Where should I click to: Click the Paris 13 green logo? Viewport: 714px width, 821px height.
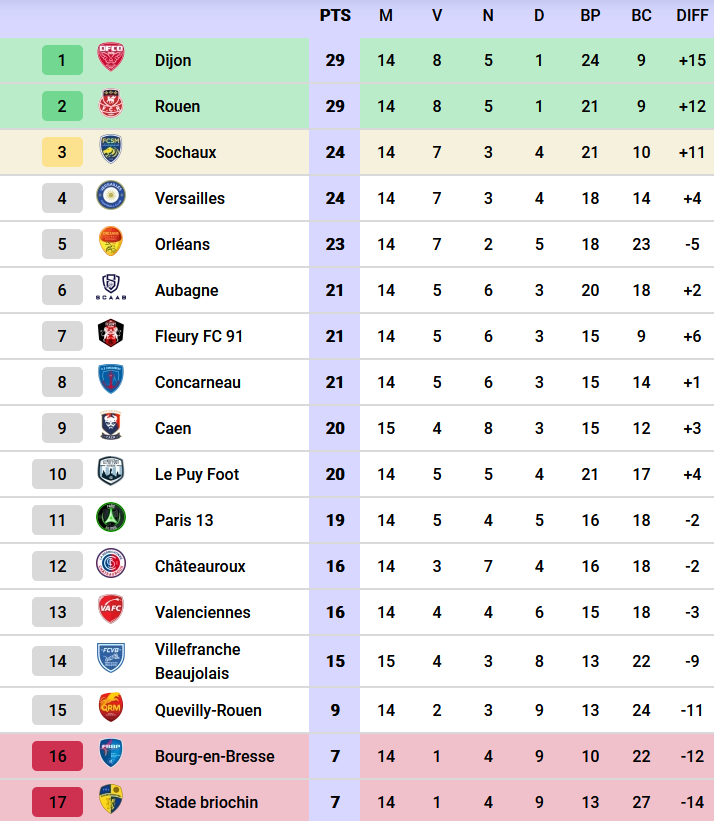click(x=111, y=518)
